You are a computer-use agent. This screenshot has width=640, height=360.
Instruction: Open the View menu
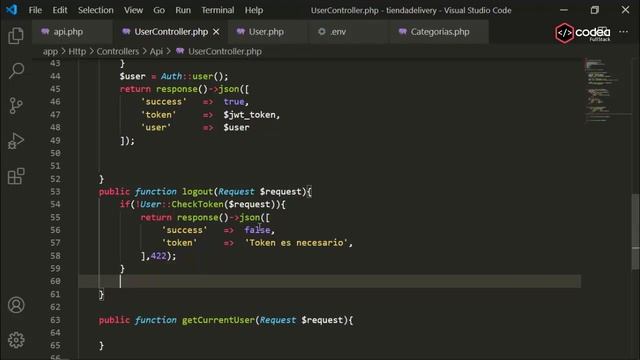pos(133,10)
